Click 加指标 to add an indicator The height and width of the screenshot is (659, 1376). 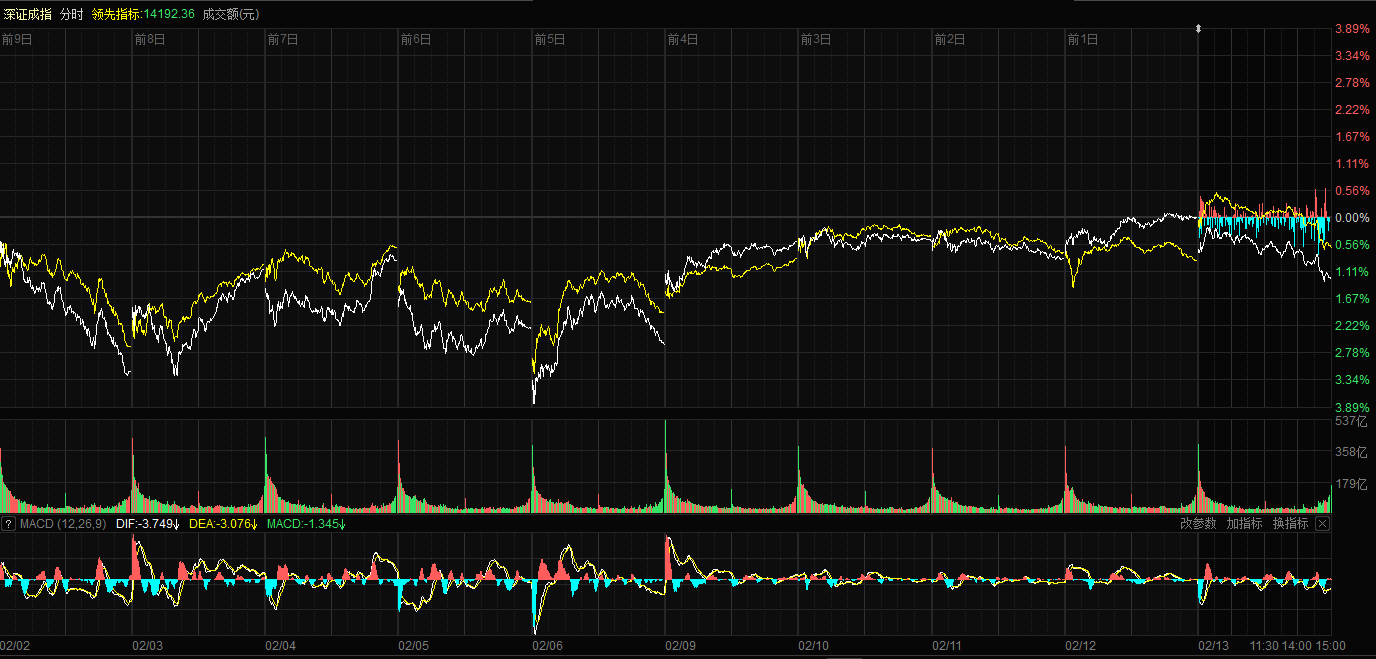point(1244,524)
